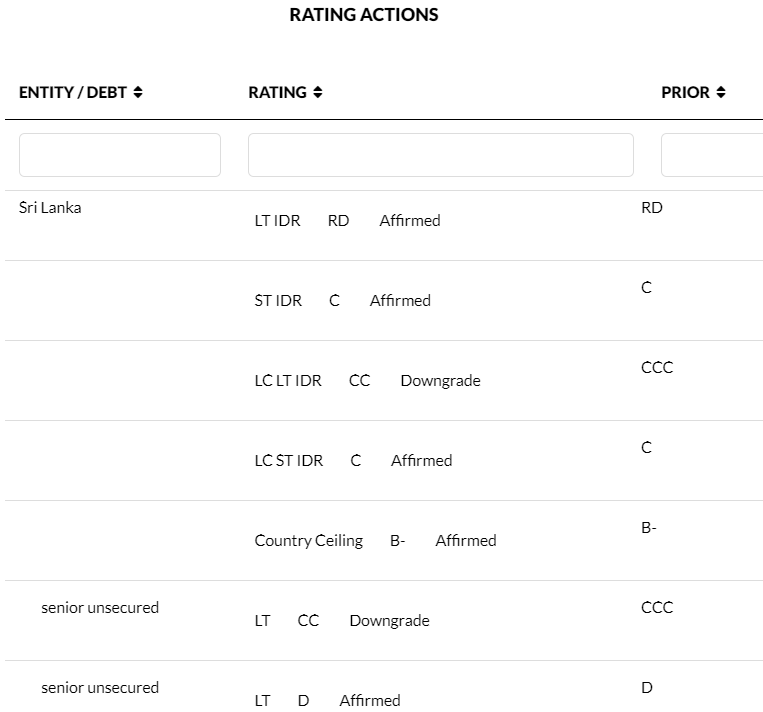Focus the Prior column filter box
This screenshot has width=763, height=712.
click(711, 155)
